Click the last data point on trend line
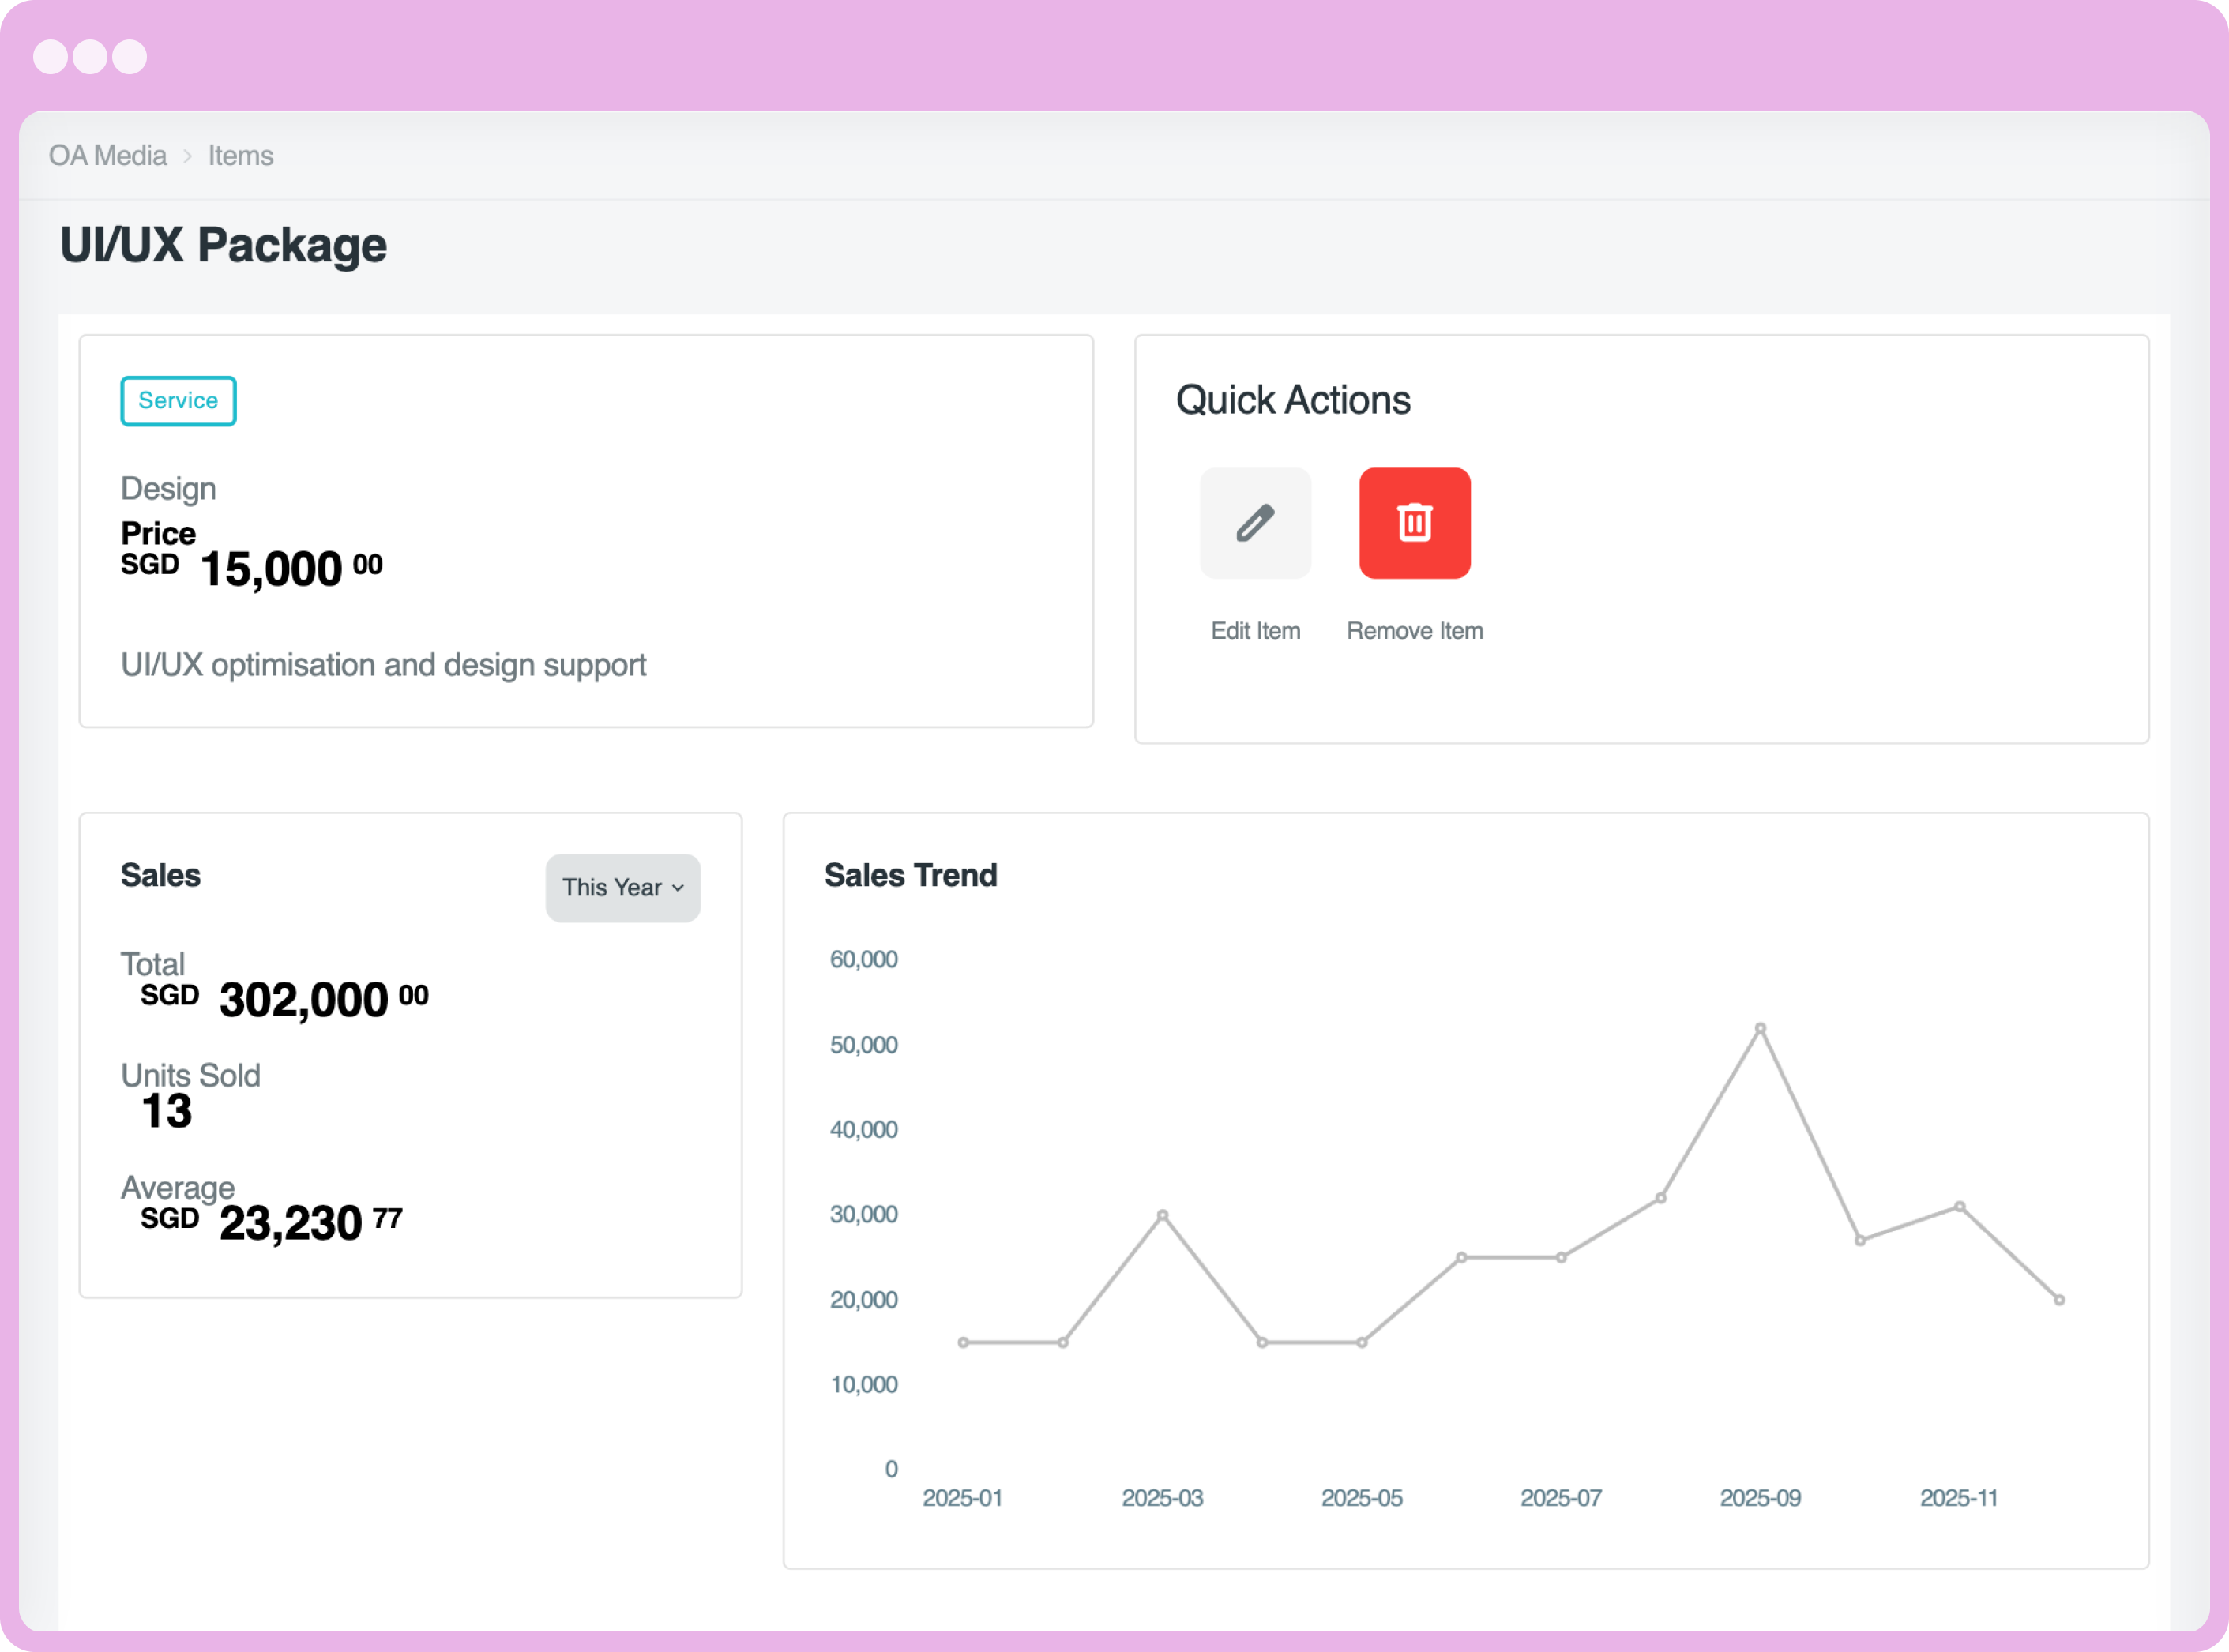This screenshot has width=2229, height=1652. 2059,1300
